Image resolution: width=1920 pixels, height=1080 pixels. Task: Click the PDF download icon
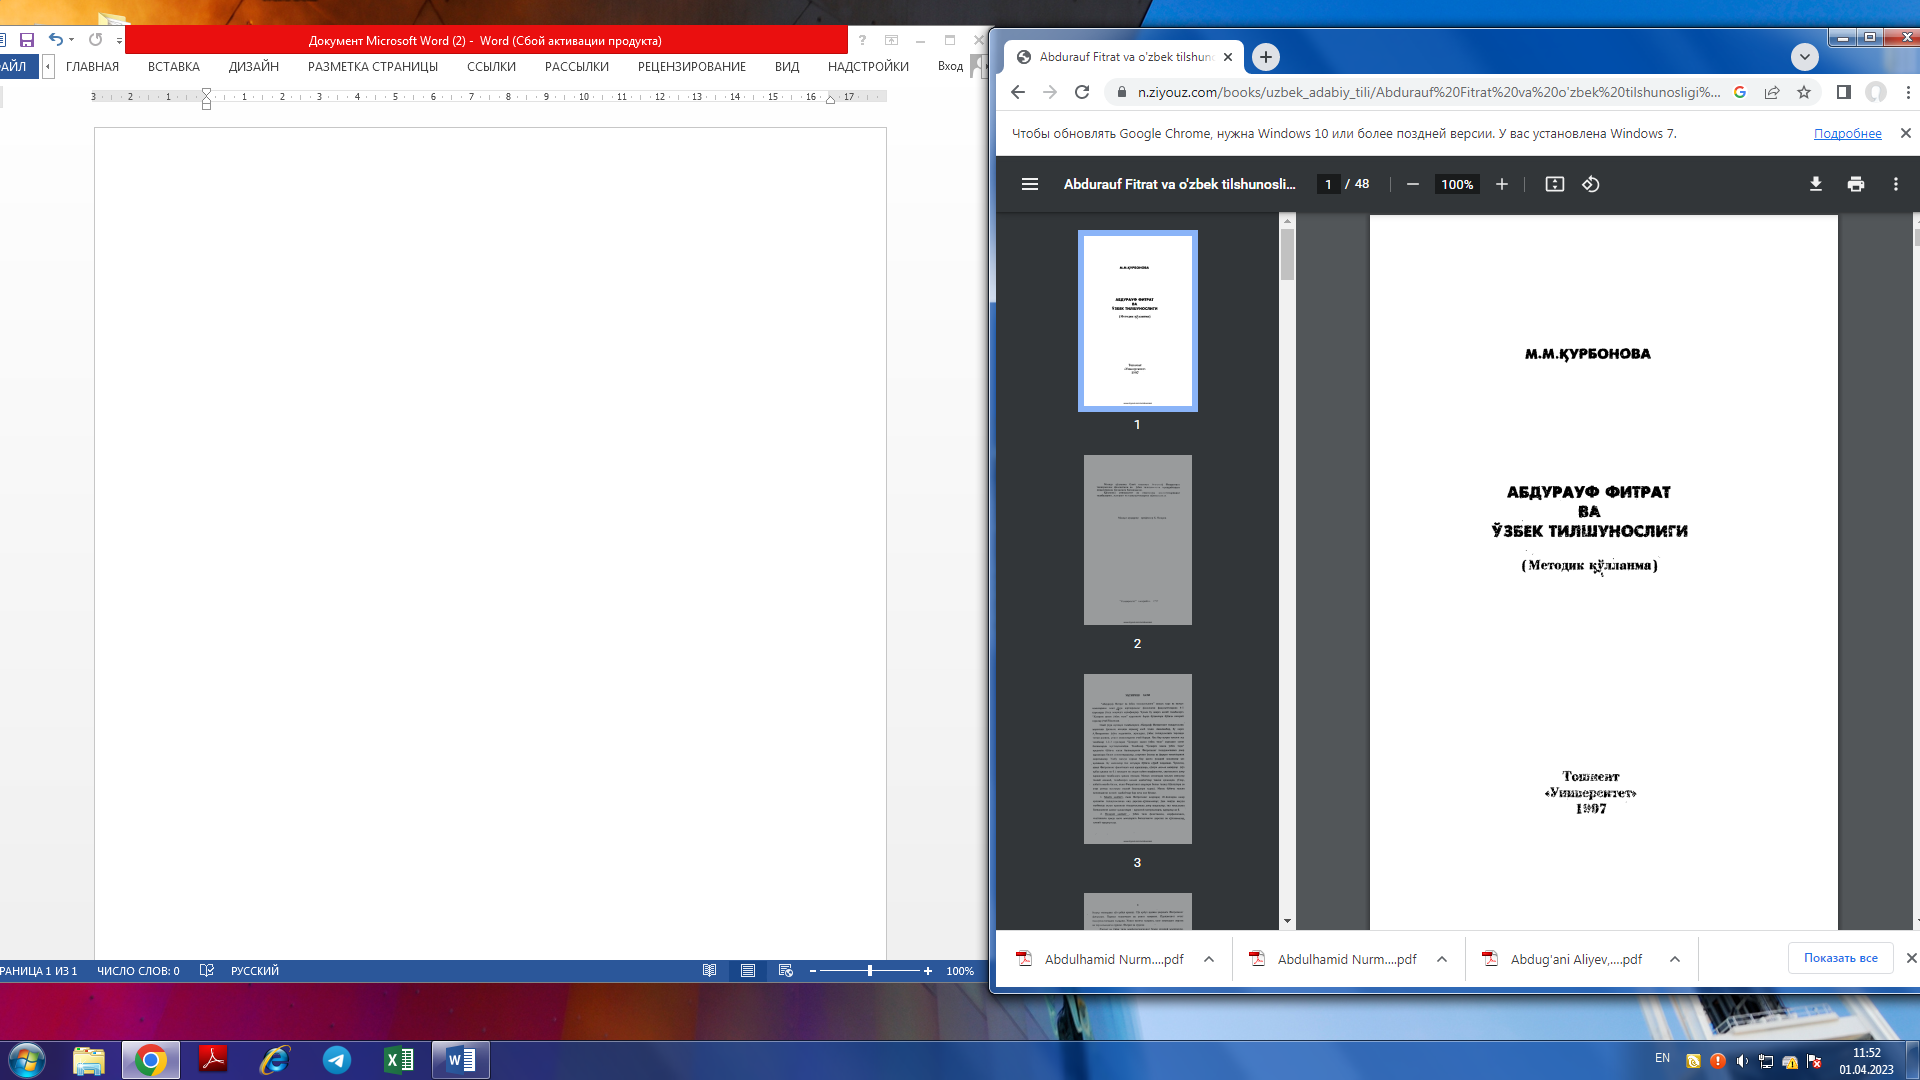[x=1815, y=184]
